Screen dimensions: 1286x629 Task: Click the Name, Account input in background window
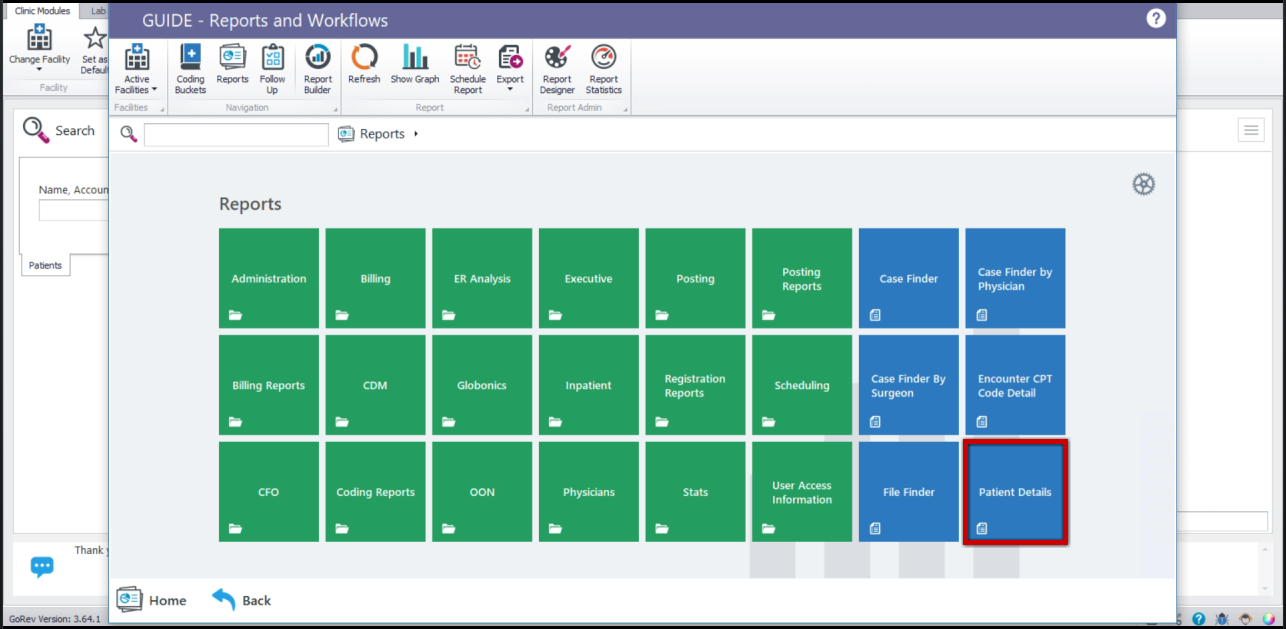coord(74,211)
